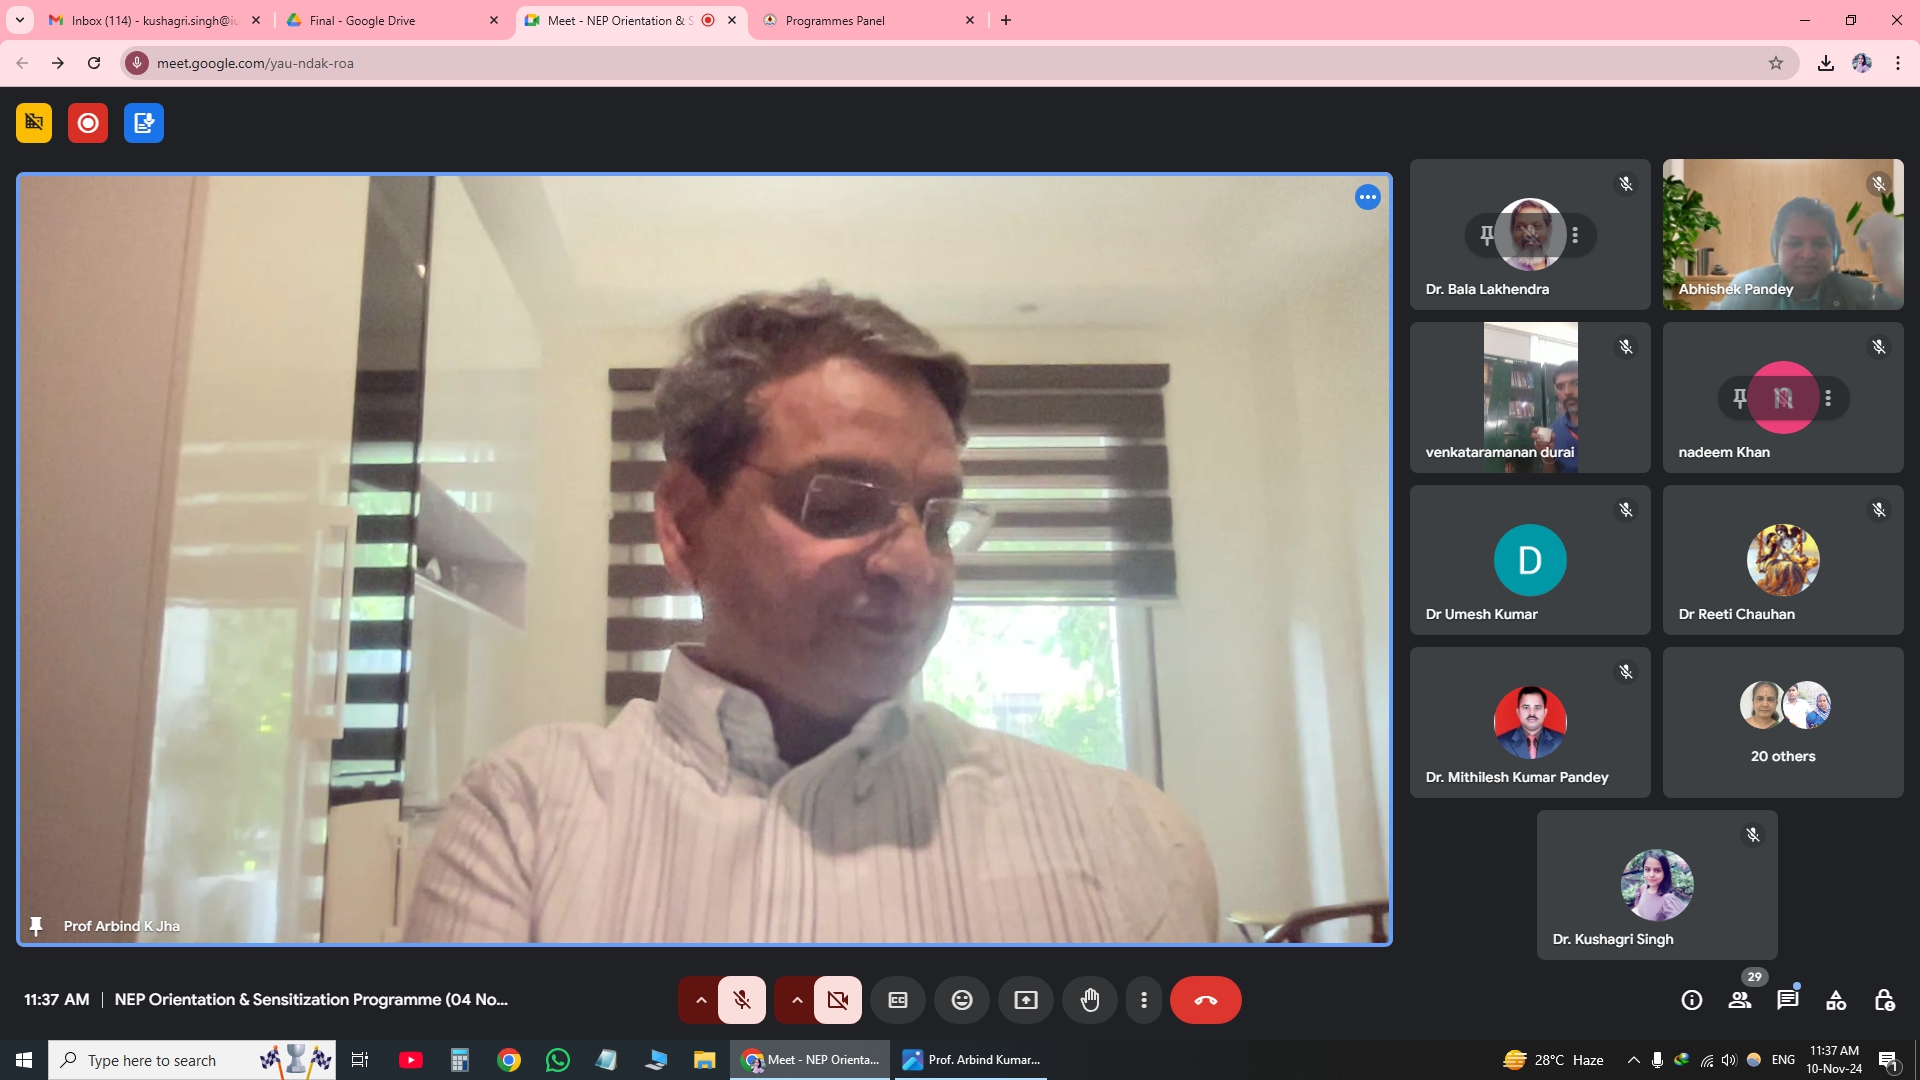The width and height of the screenshot is (1920, 1080).
Task: Open the chat panel icon
Action: [1788, 1000]
